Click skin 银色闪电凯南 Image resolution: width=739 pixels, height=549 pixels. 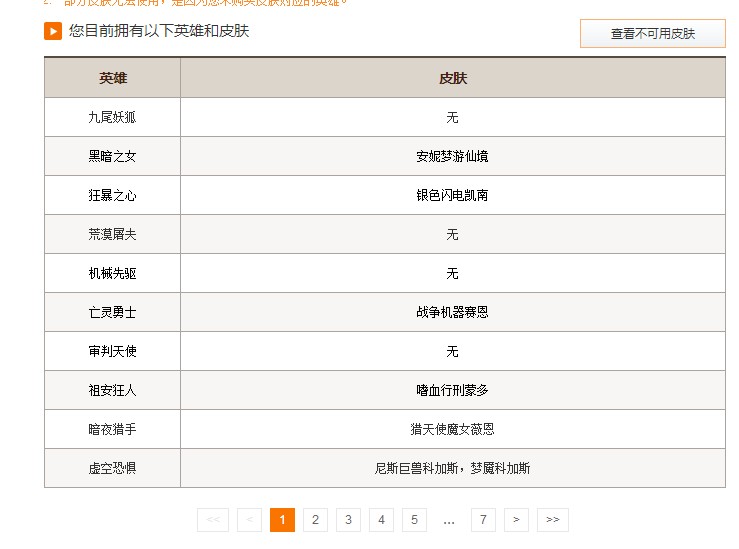coord(452,195)
